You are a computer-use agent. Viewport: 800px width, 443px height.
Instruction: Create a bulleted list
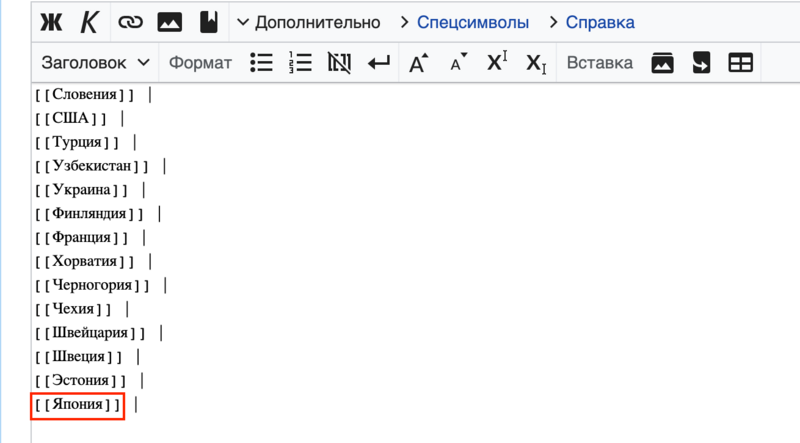[261, 63]
